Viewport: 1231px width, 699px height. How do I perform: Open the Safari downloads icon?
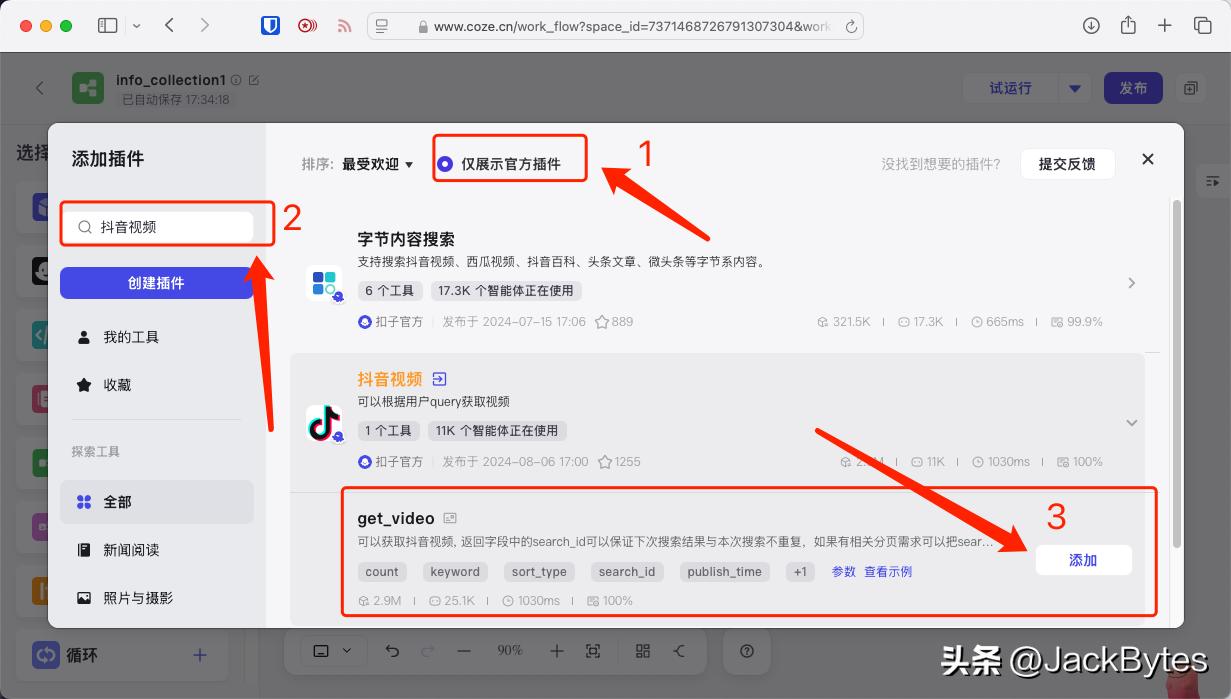(1091, 26)
